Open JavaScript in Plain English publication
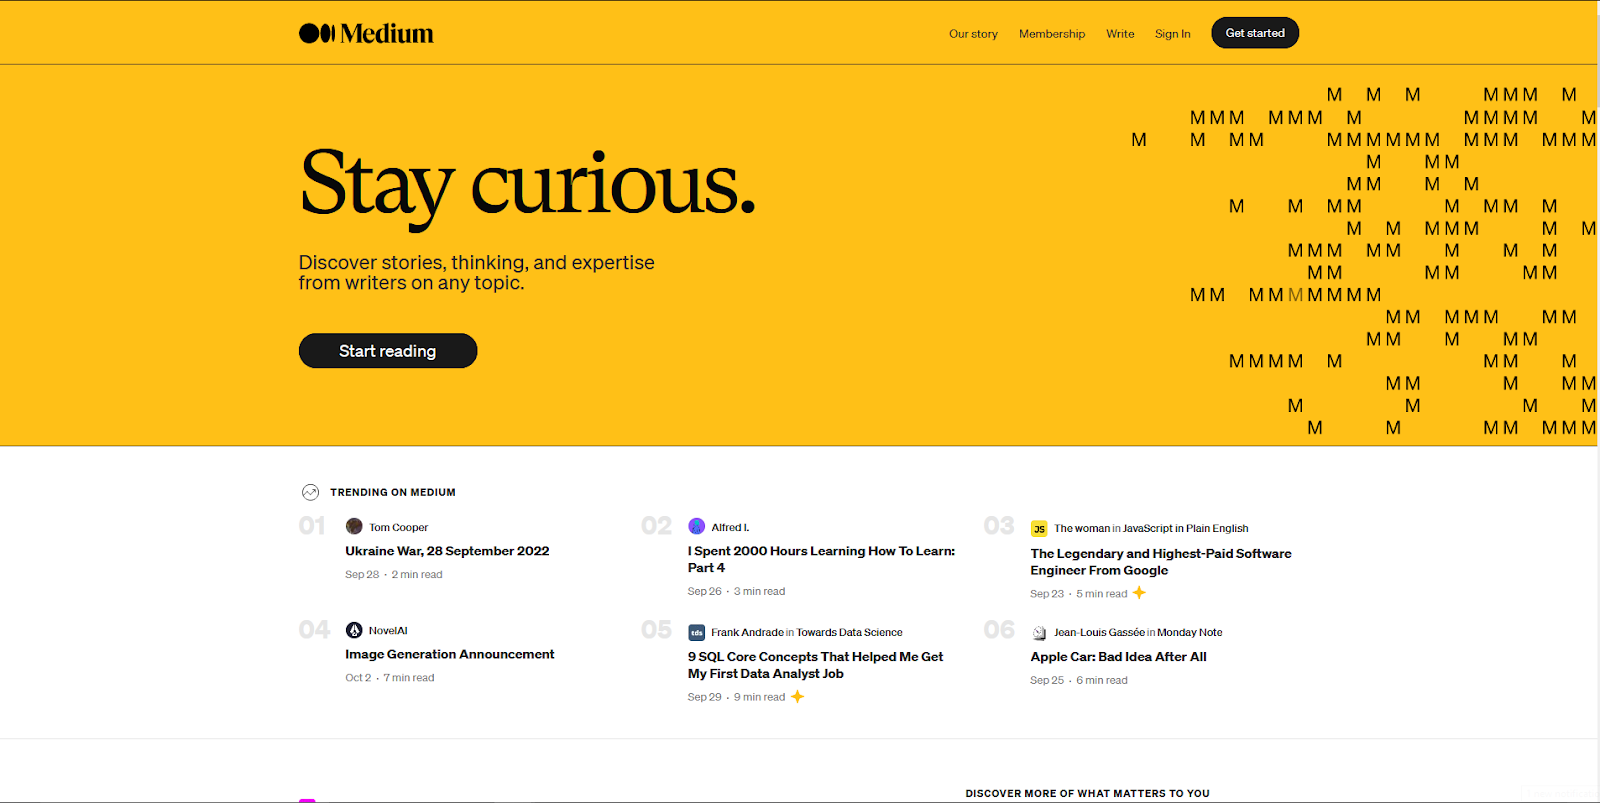 pyautogui.click(x=1185, y=528)
